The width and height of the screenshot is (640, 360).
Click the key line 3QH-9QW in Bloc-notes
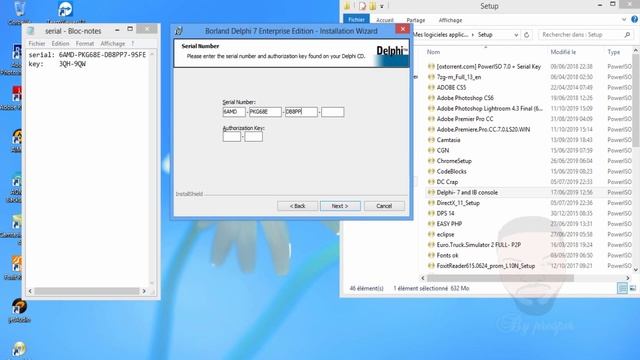pos(57,64)
